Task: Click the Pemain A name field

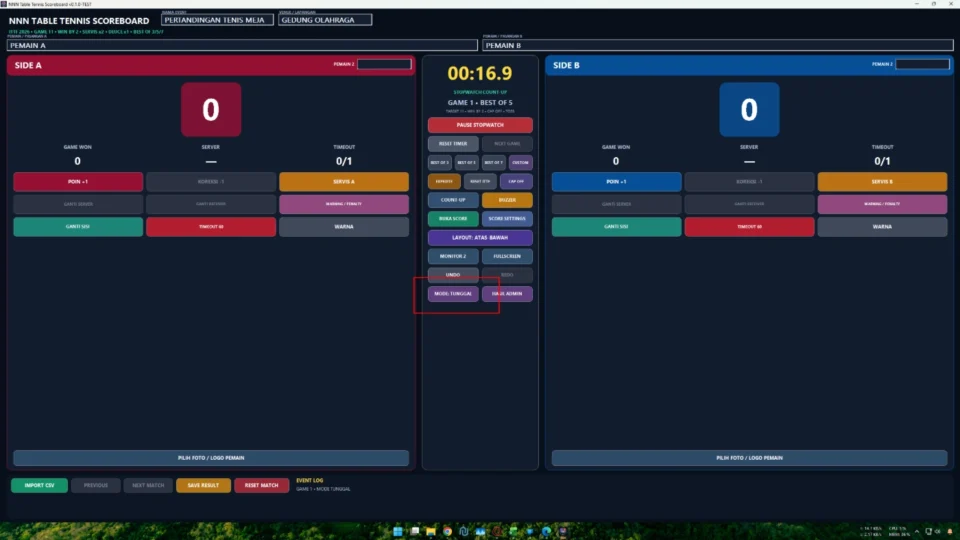Action: pyautogui.click(x=242, y=45)
